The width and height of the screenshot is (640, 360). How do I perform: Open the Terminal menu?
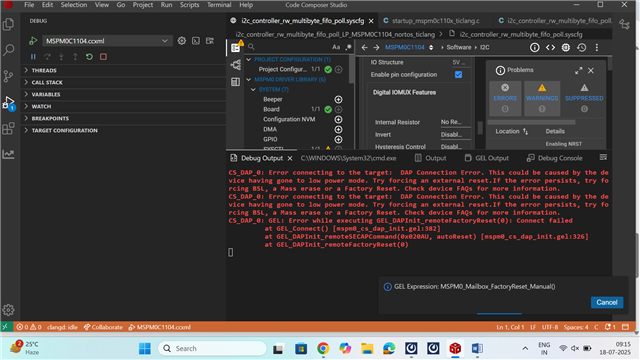pyautogui.click(x=219, y=5)
